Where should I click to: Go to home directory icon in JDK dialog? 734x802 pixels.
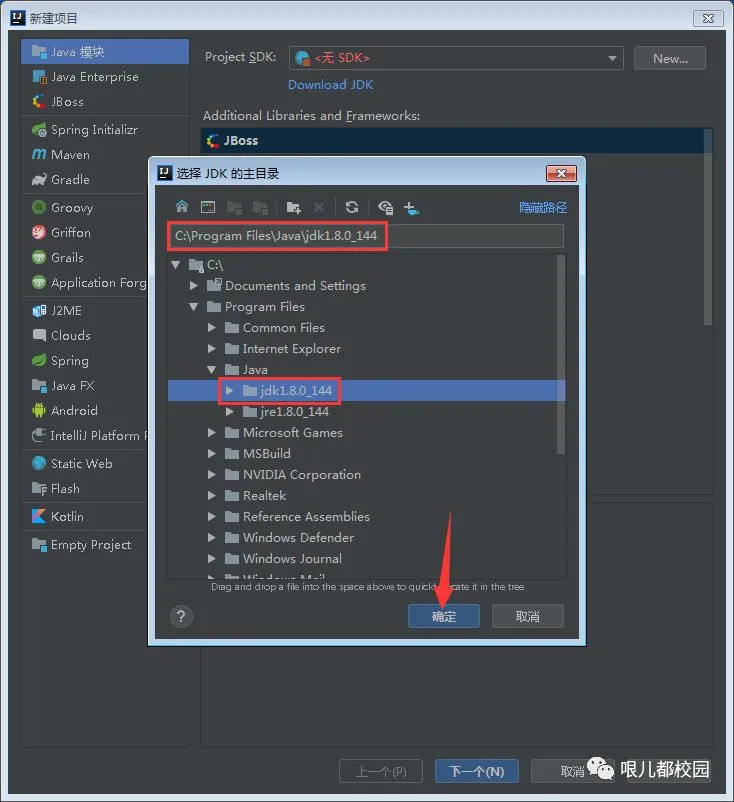coord(182,207)
